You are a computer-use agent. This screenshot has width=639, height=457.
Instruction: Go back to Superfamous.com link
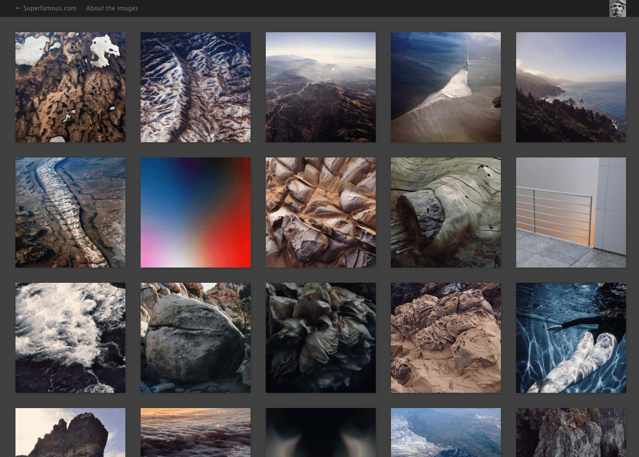tap(46, 8)
